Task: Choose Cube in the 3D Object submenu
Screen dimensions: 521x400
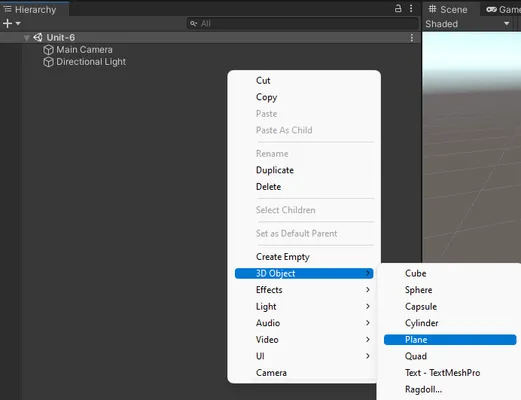Action: point(415,273)
